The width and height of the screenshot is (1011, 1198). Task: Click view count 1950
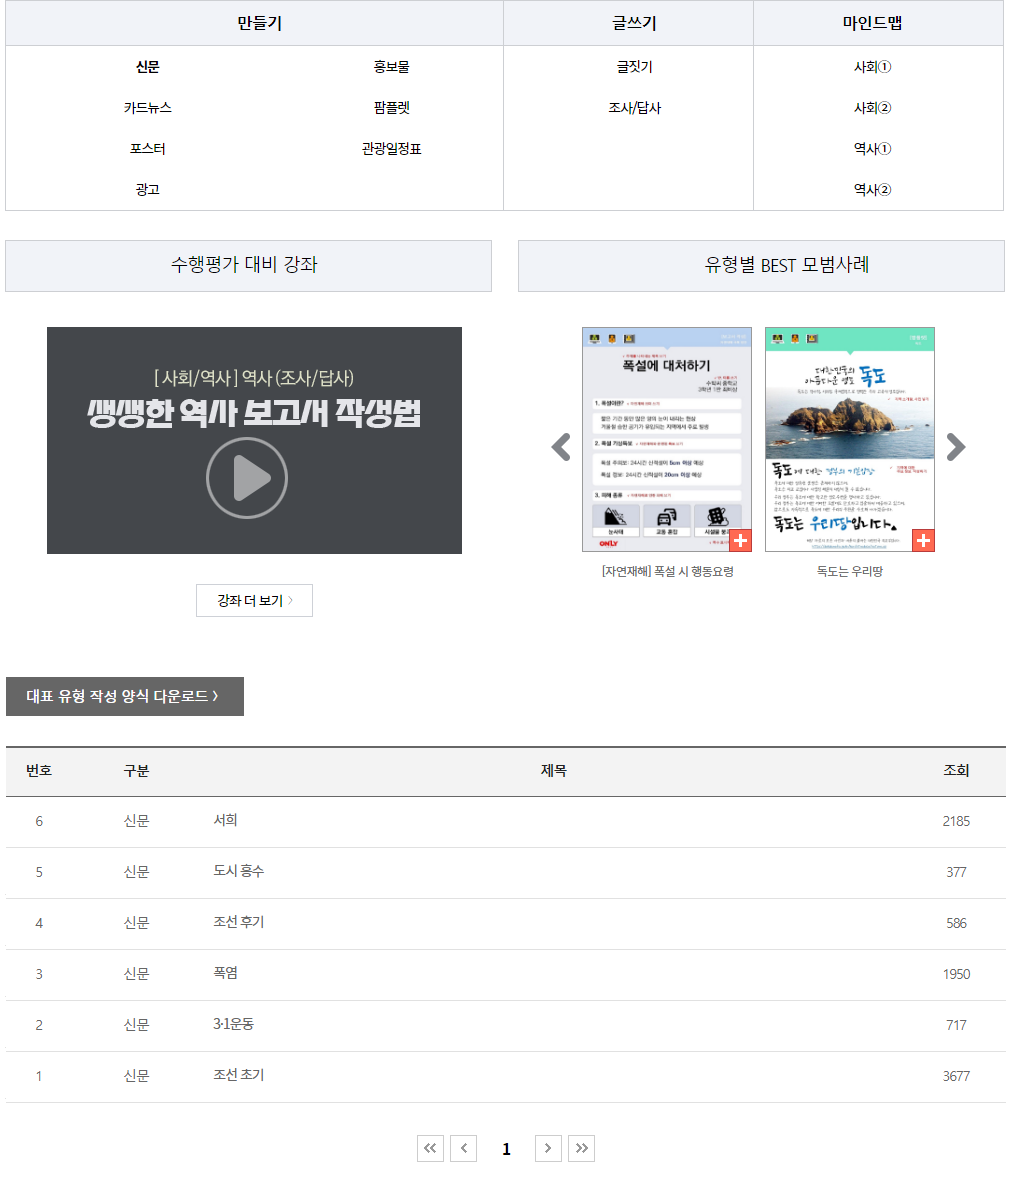[x=956, y=974]
